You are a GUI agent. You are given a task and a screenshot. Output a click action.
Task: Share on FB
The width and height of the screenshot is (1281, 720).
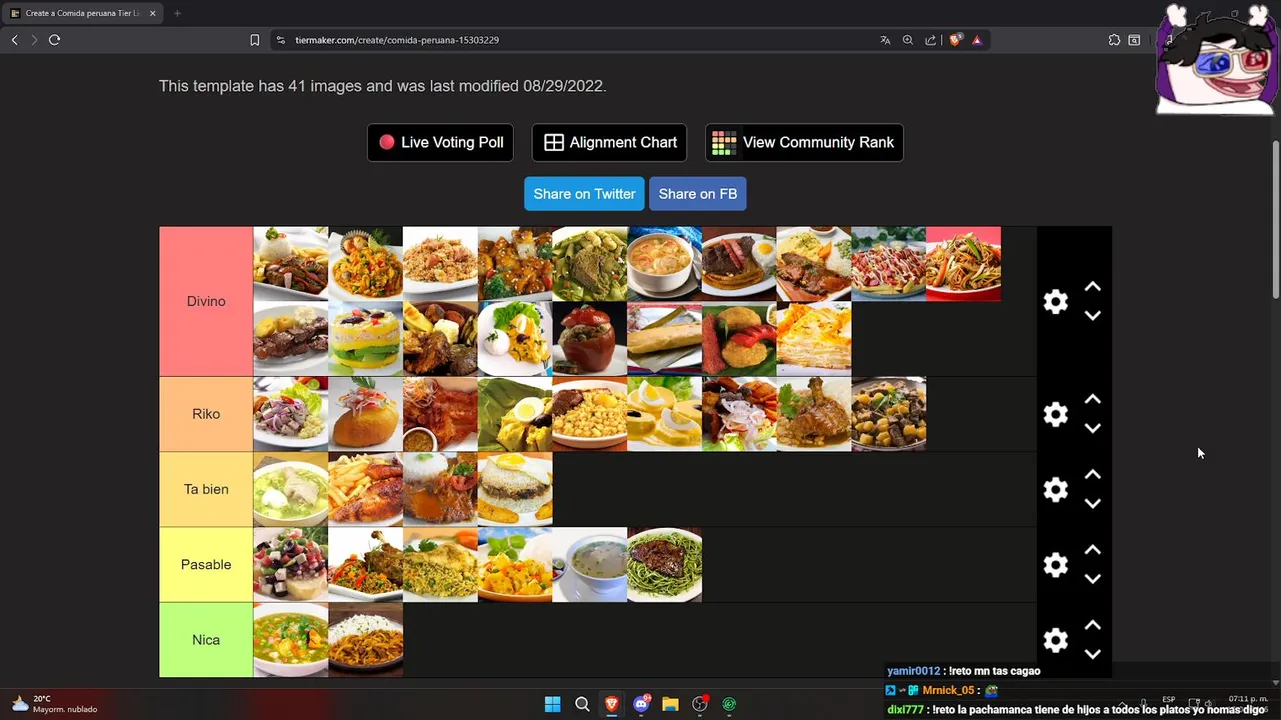[x=698, y=194]
